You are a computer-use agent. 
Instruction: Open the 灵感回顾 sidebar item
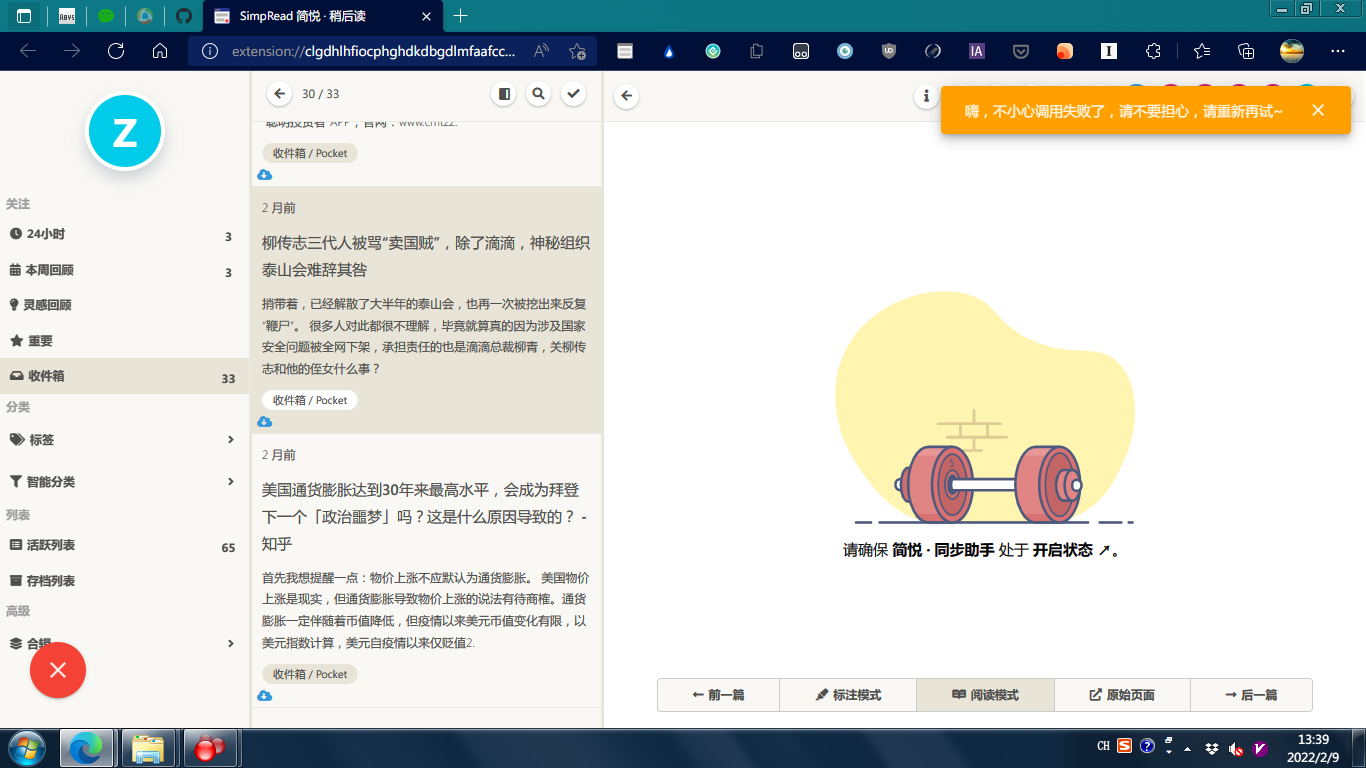point(124,305)
